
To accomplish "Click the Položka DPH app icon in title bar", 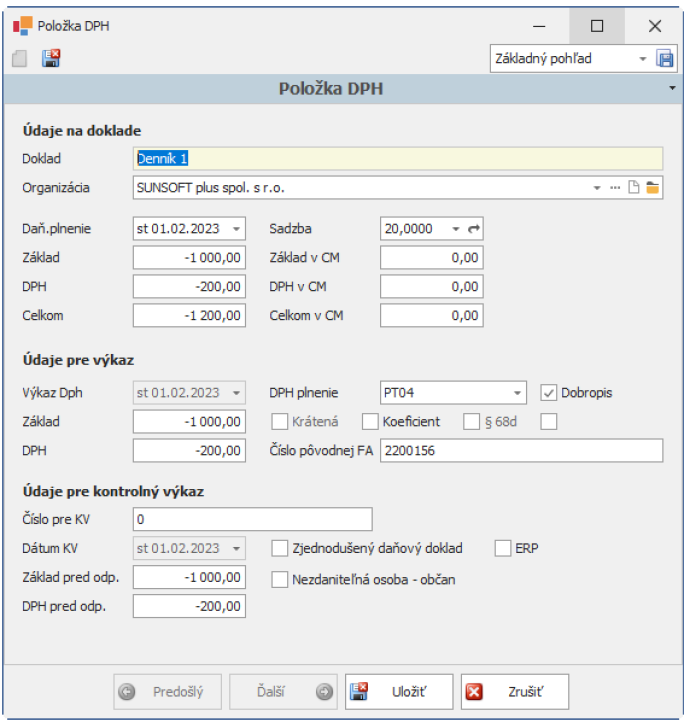I will click(x=21, y=26).
